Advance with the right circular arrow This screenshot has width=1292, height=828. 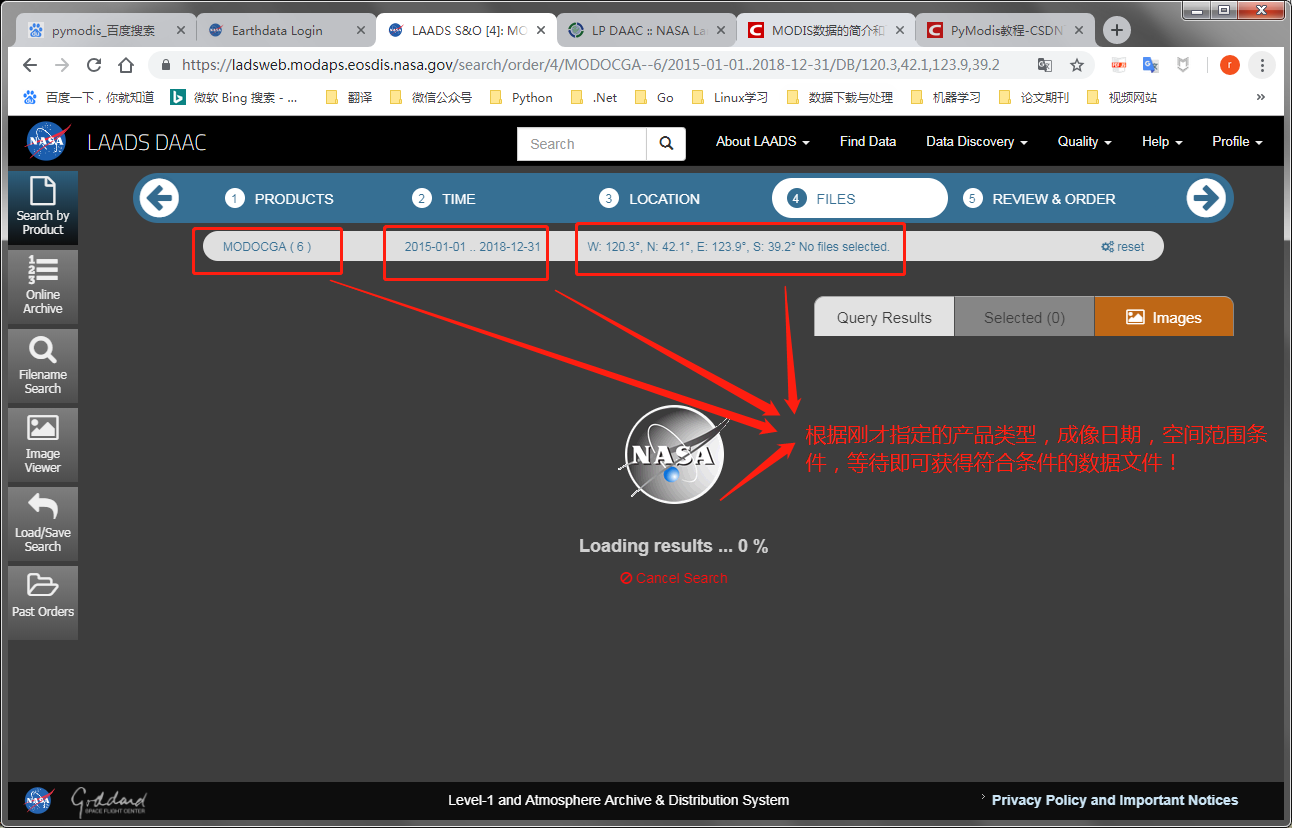1206,198
